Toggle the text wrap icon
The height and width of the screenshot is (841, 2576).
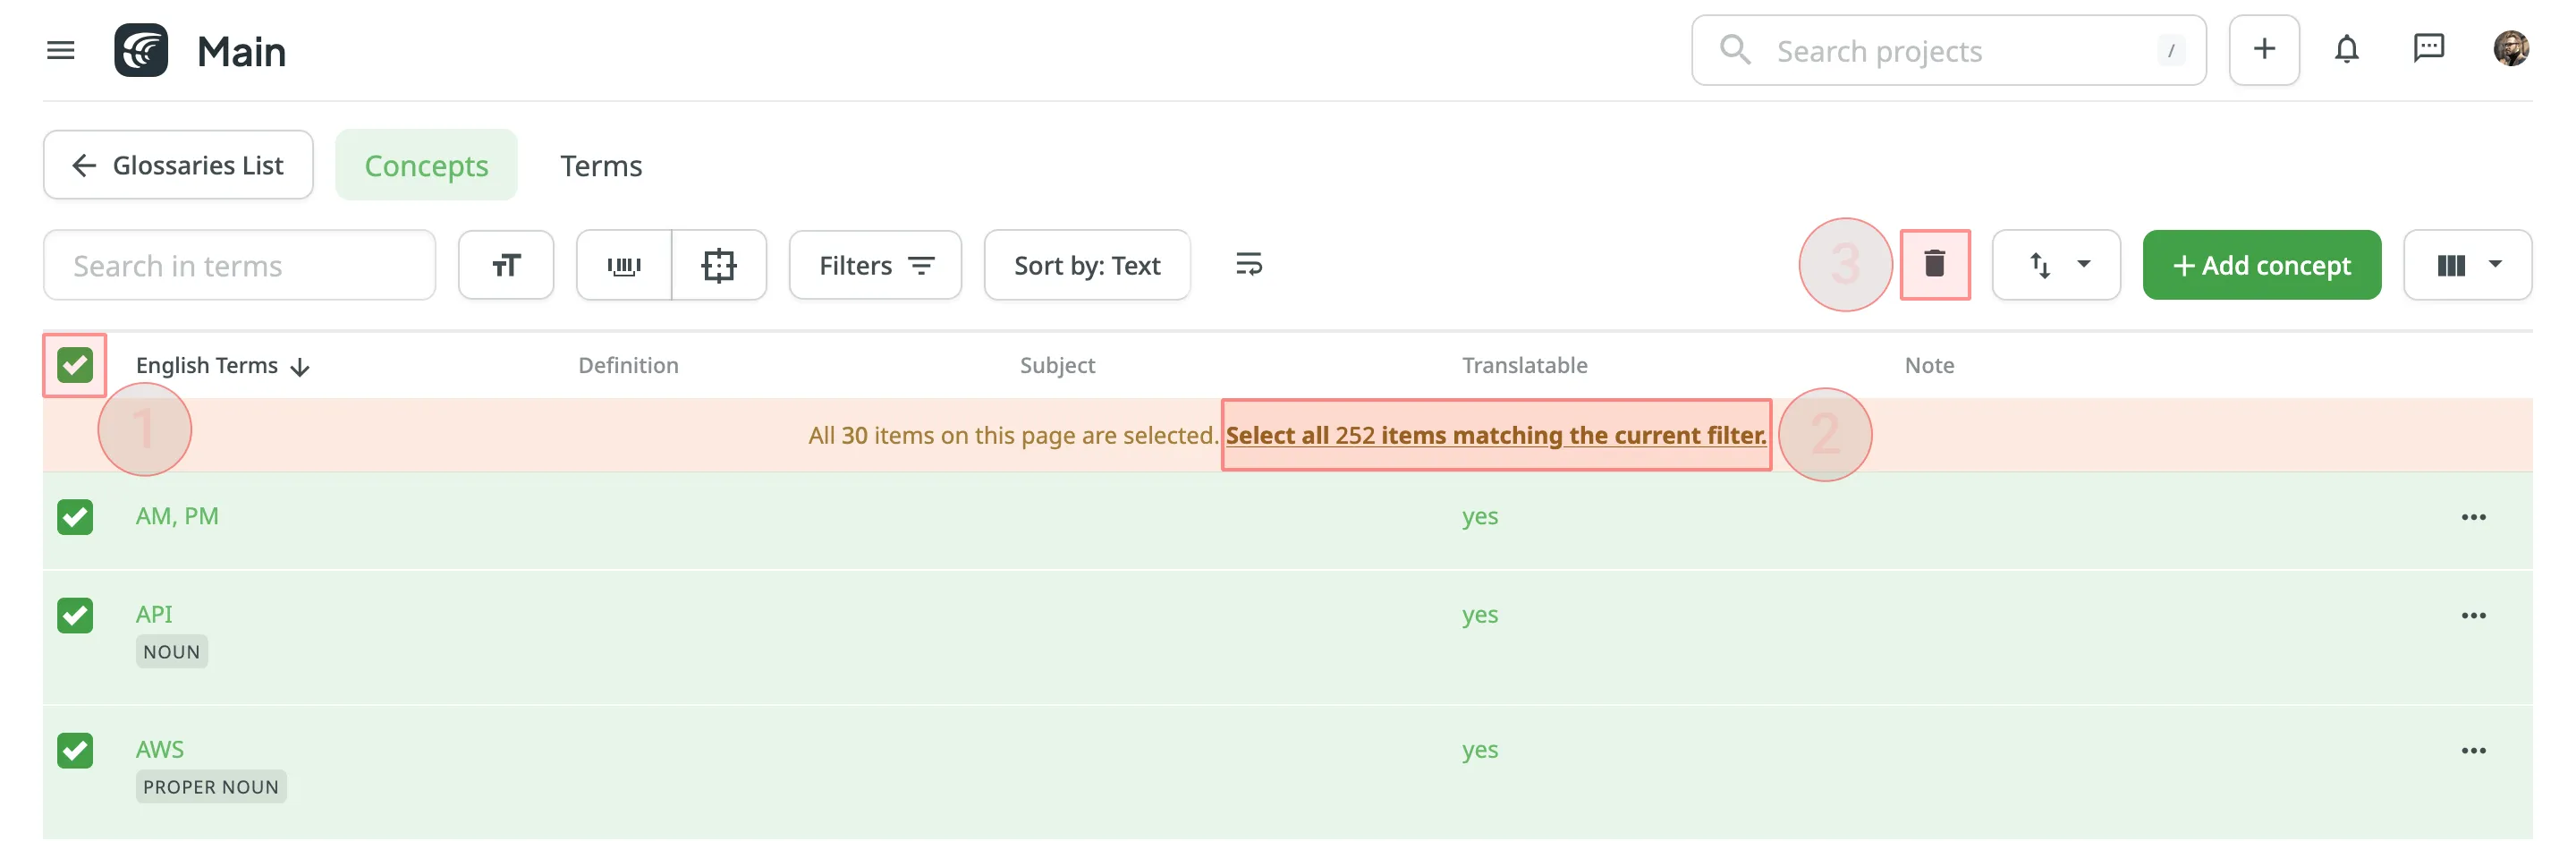1248,265
